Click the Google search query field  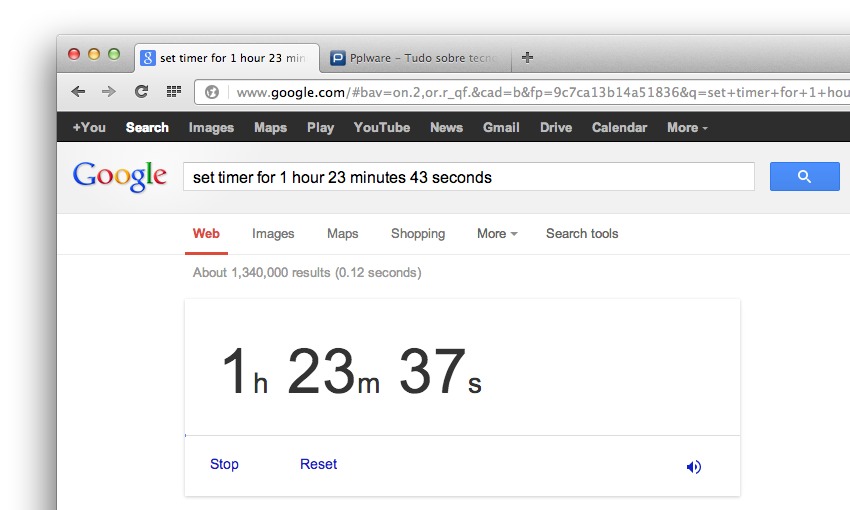(x=468, y=177)
